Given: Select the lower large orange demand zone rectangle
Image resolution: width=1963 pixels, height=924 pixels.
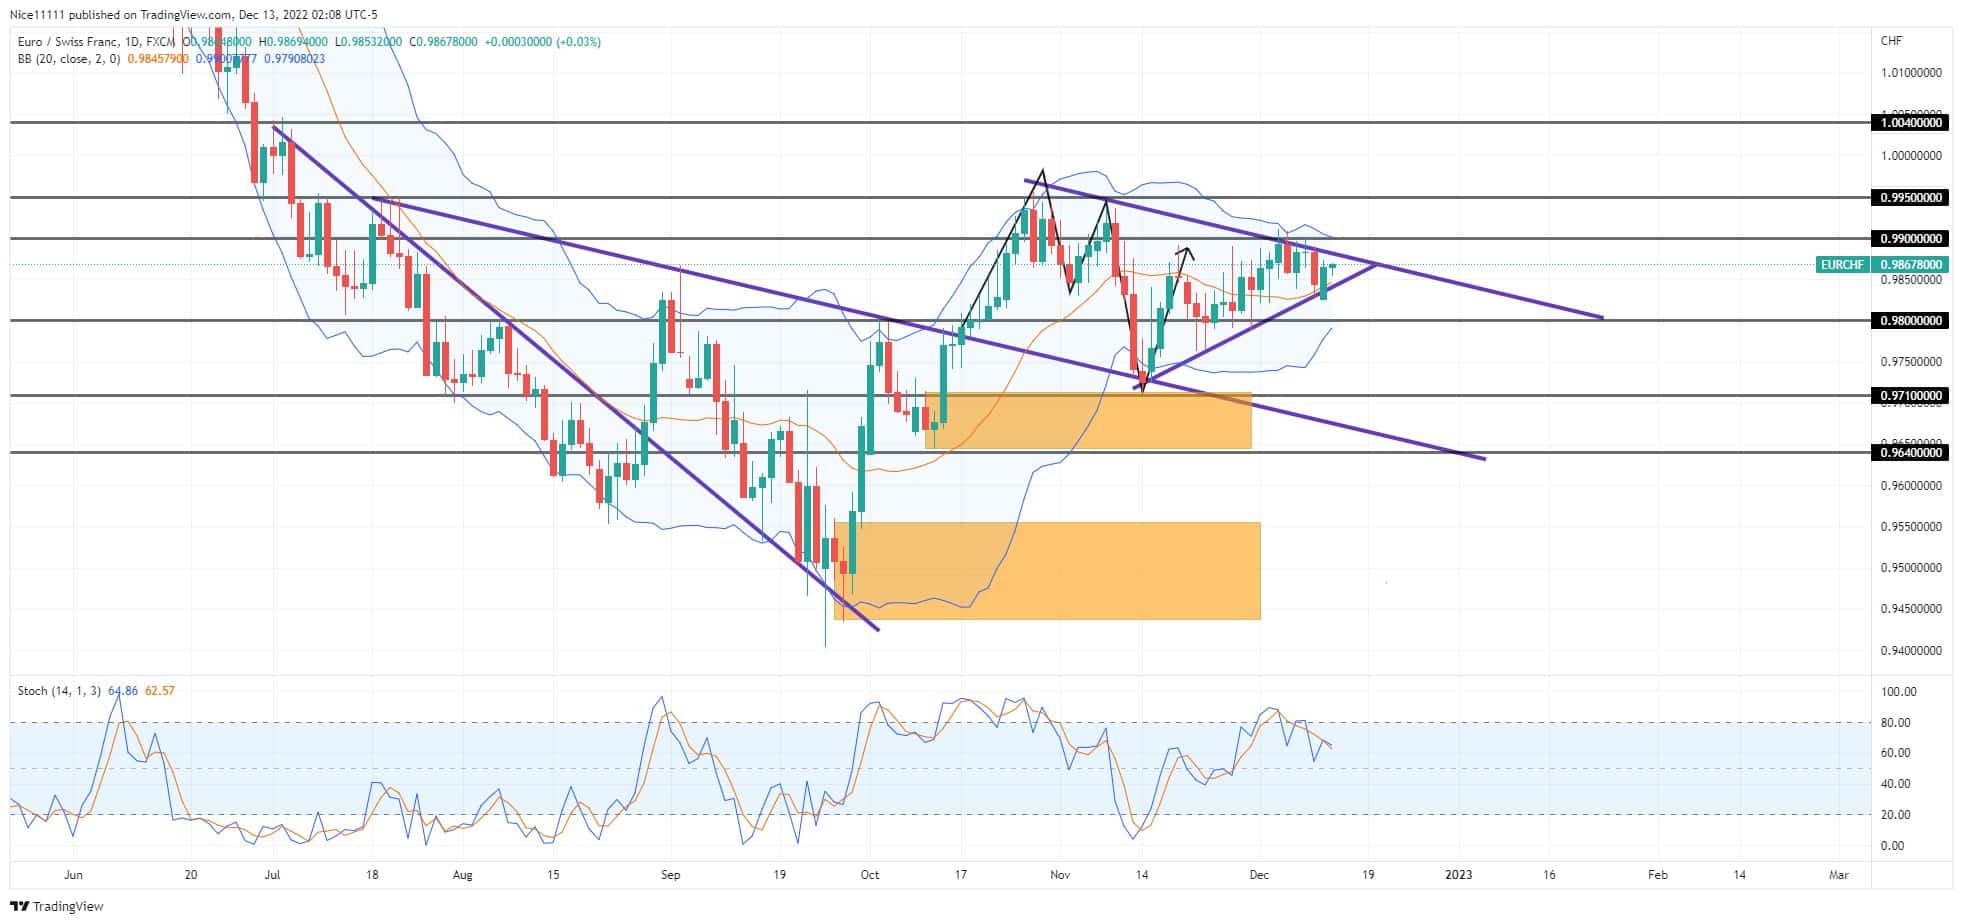Looking at the screenshot, I should coord(1047,571).
